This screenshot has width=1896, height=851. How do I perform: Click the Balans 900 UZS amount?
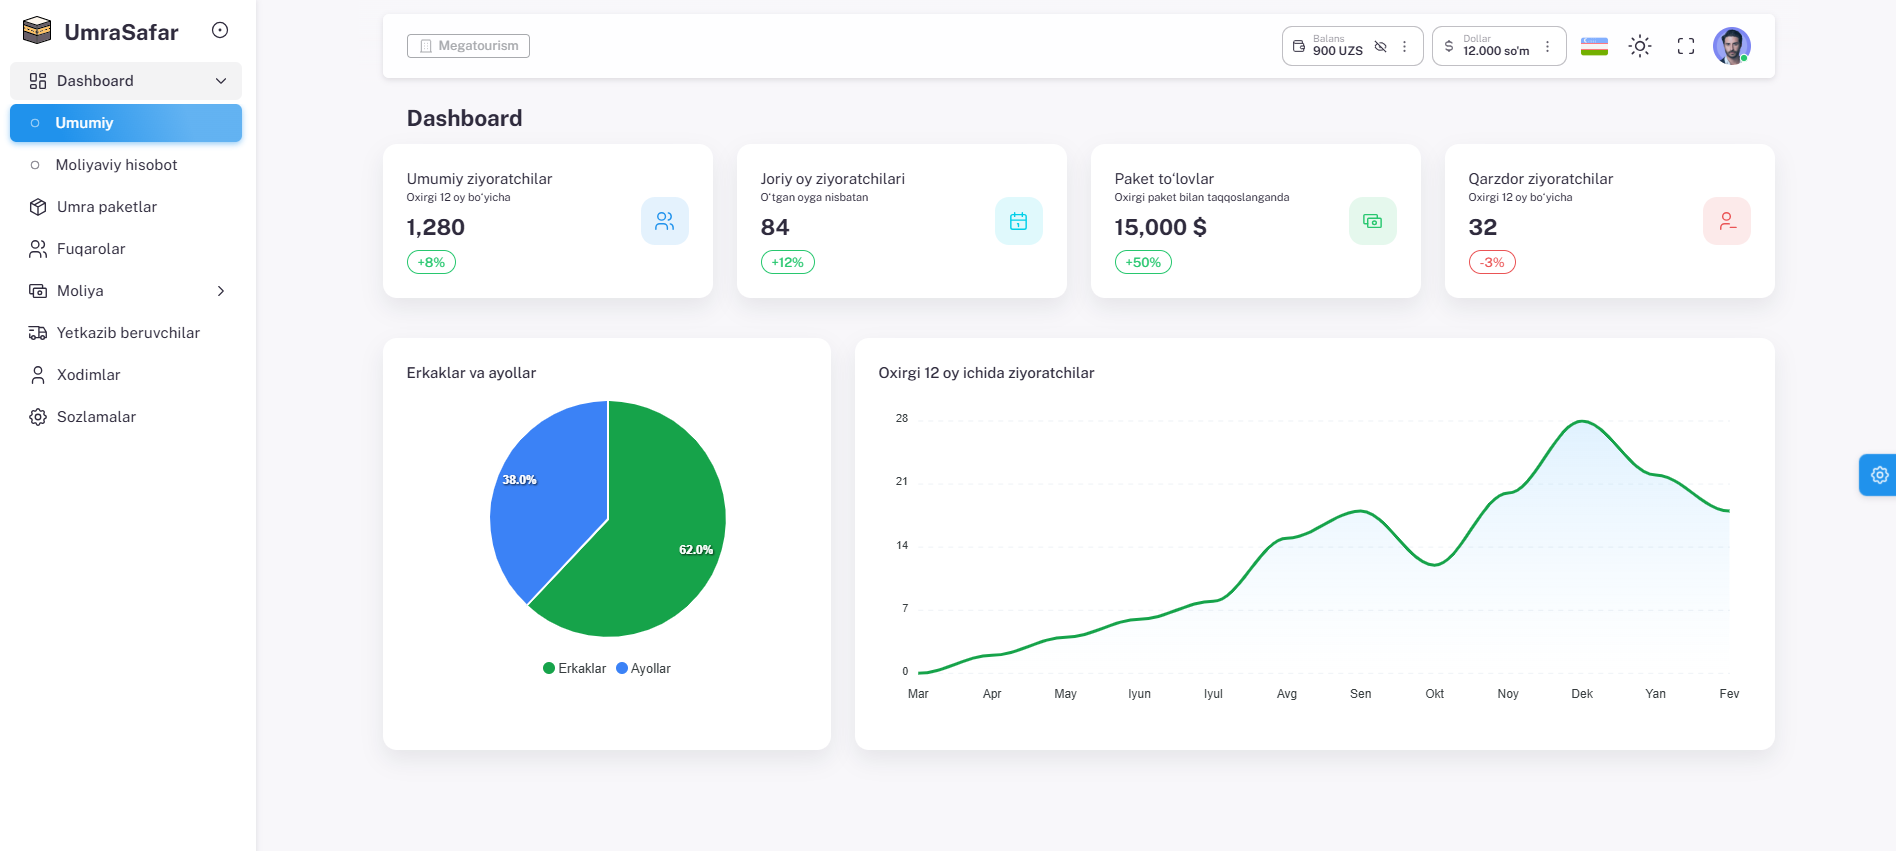(1338, 51)
